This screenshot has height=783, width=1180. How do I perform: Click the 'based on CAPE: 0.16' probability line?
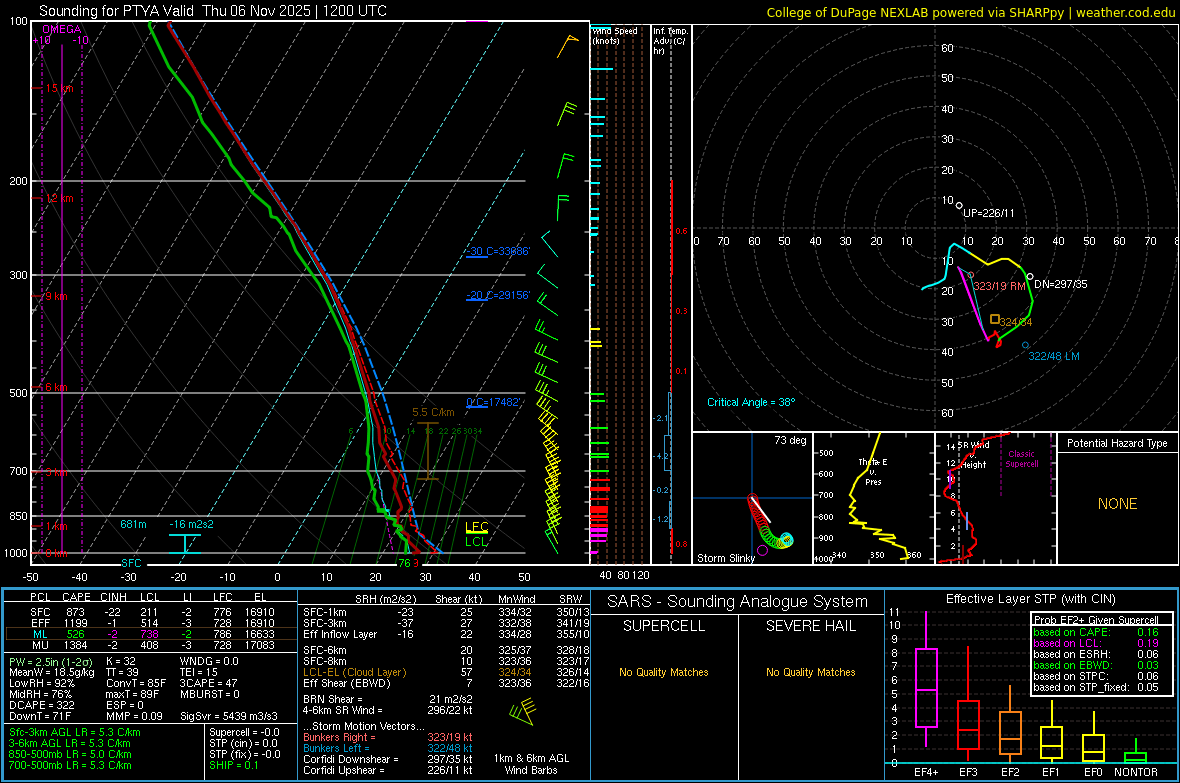(1096, 632)
